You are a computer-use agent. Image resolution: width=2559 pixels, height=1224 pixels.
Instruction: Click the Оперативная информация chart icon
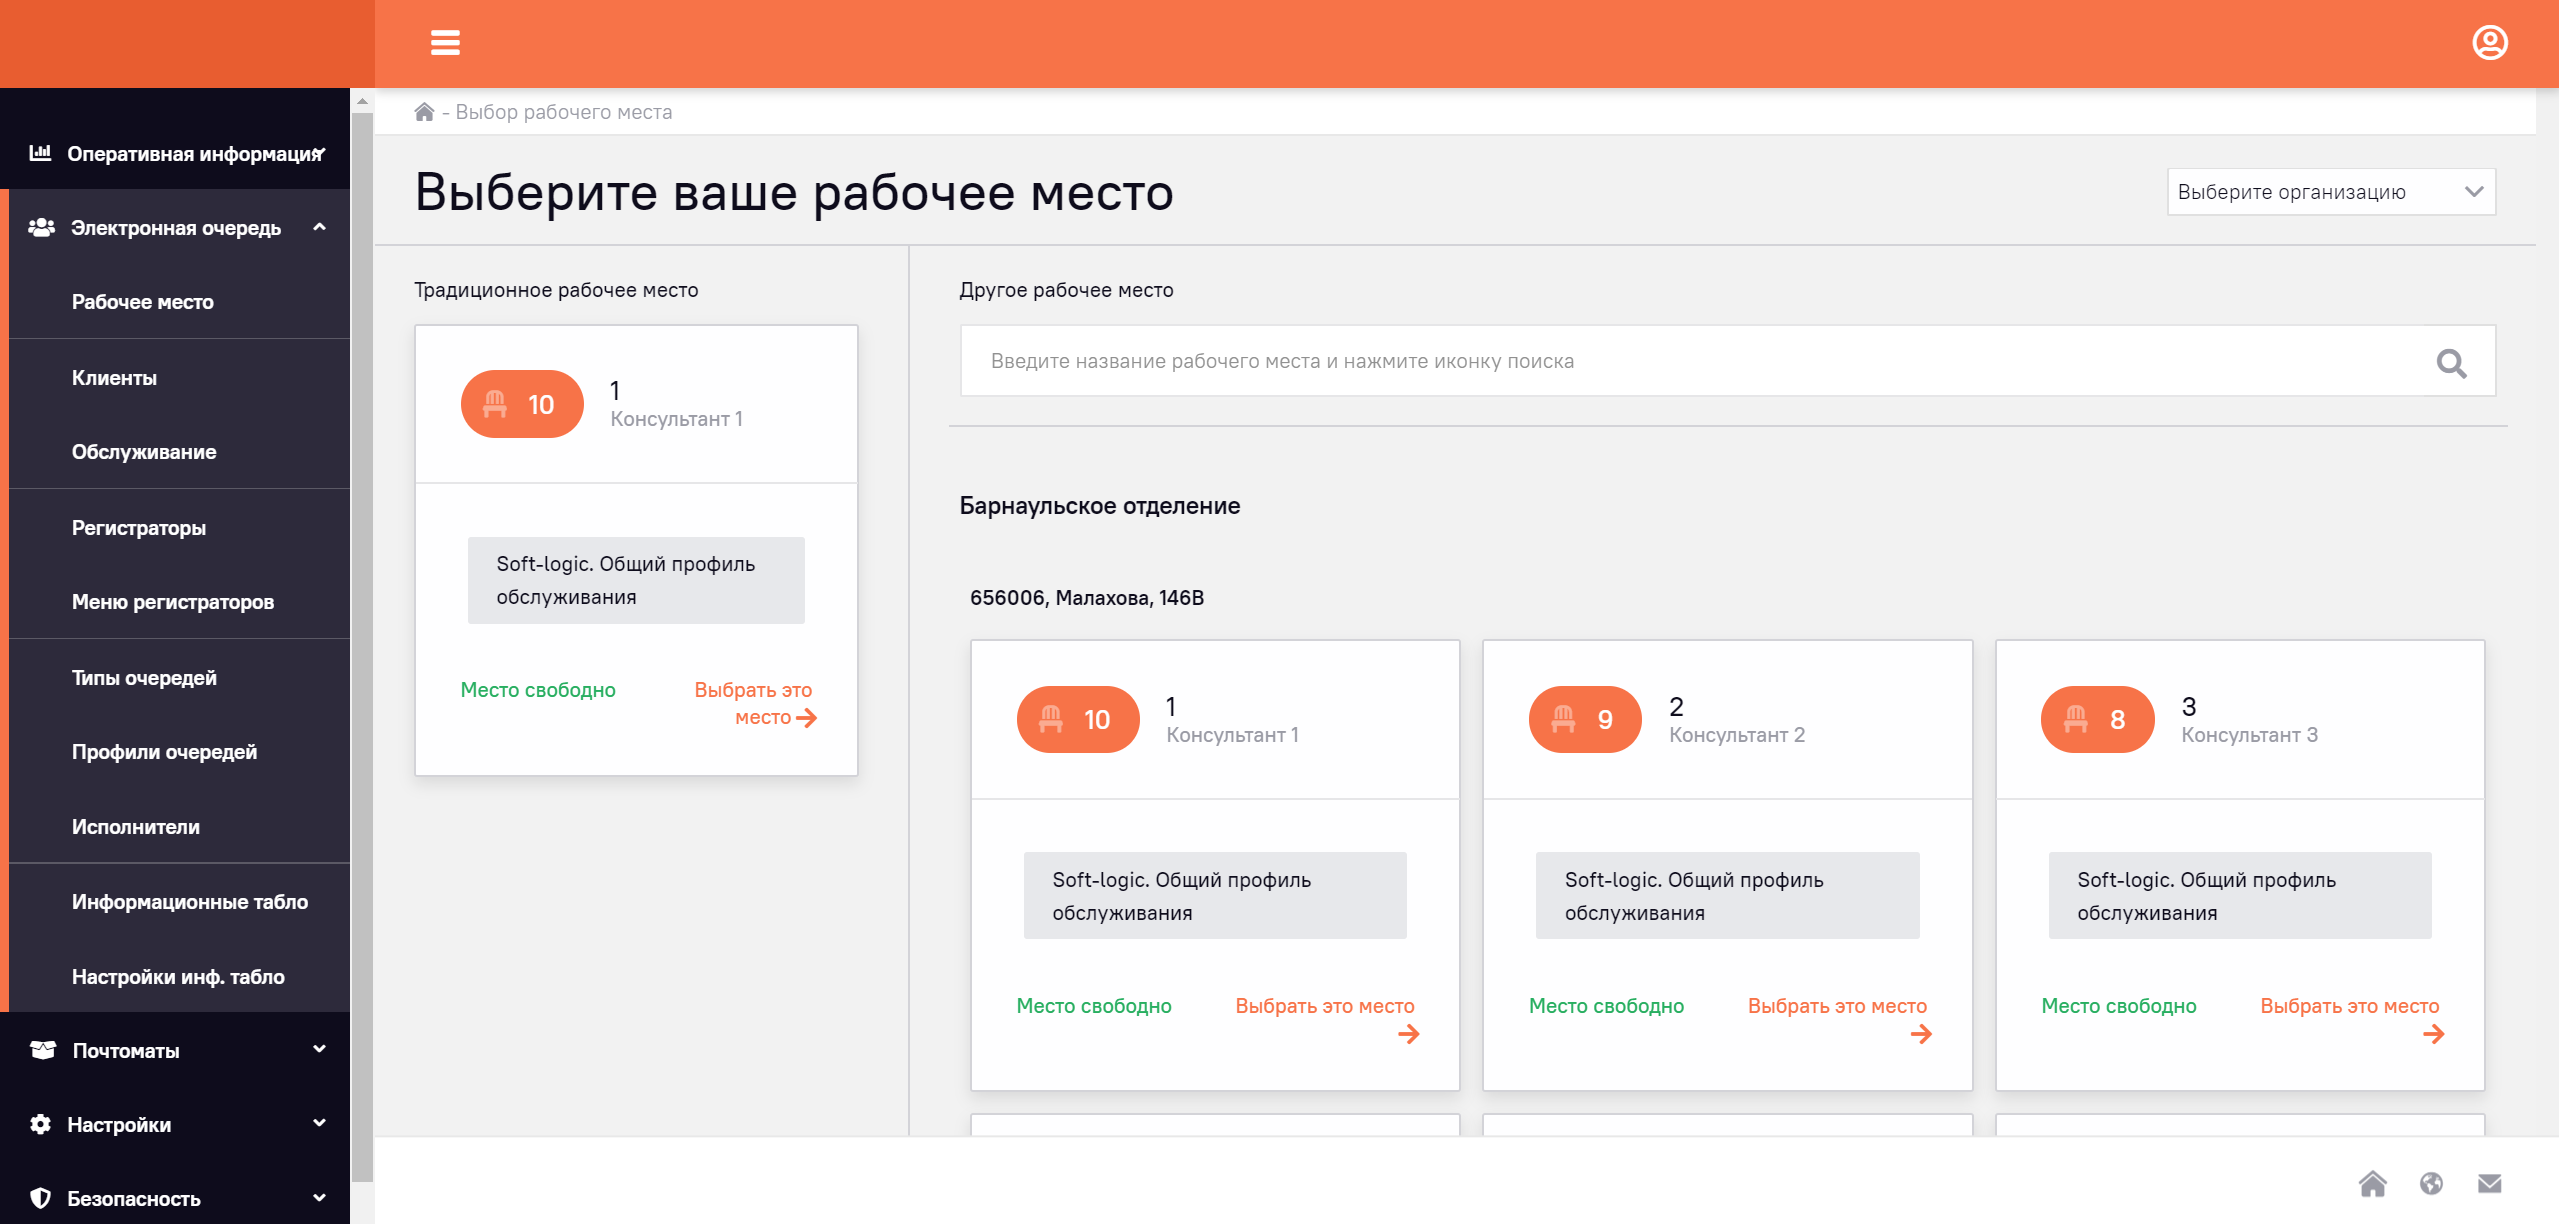point(40,153)
